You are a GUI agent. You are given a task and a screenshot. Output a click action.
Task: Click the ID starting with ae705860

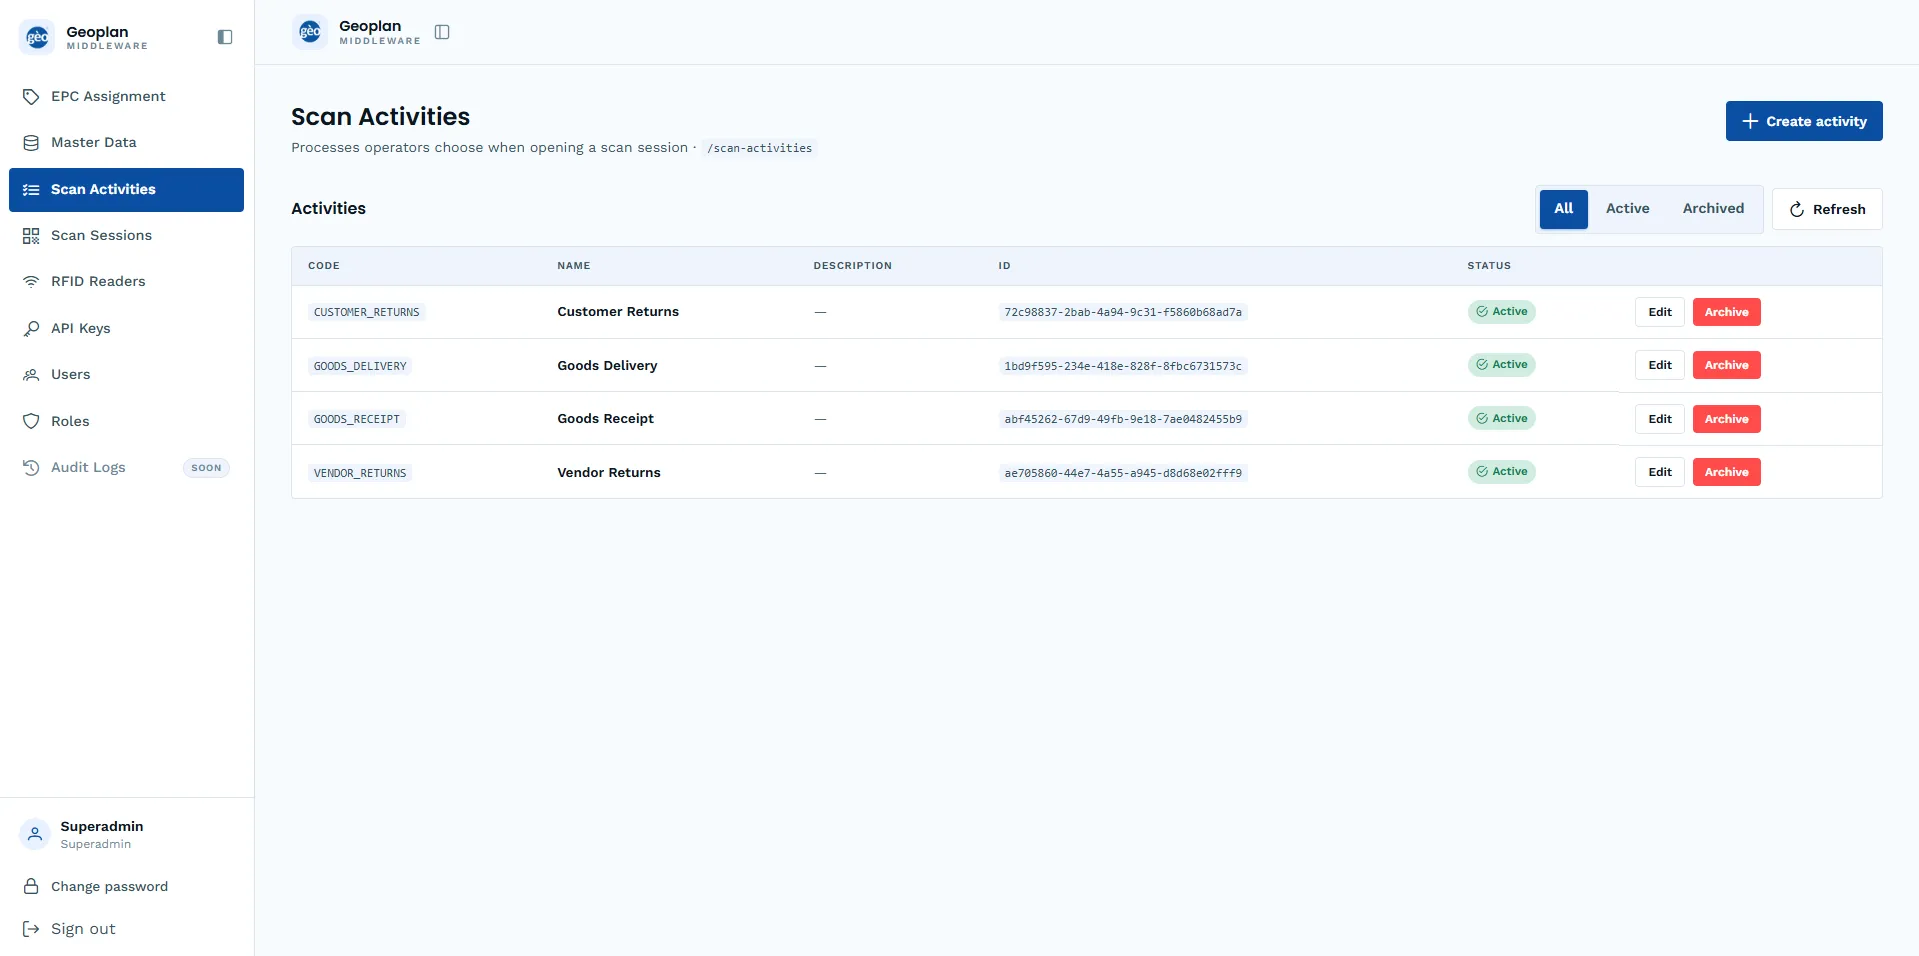pos(1123,473)
